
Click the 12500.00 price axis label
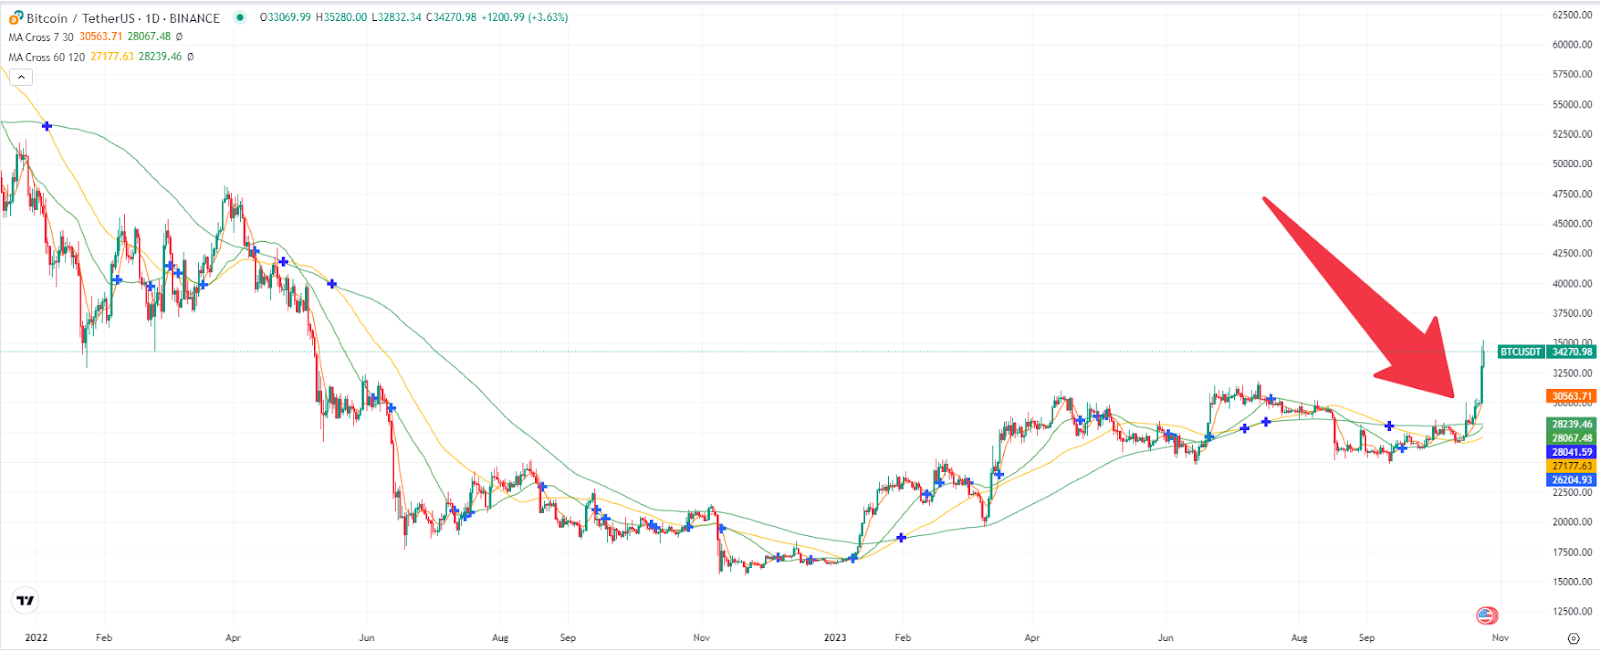[x=1572, y=612]
